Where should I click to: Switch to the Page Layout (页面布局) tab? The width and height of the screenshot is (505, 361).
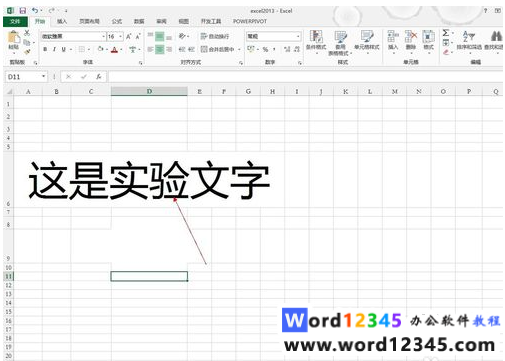point(89,21)
